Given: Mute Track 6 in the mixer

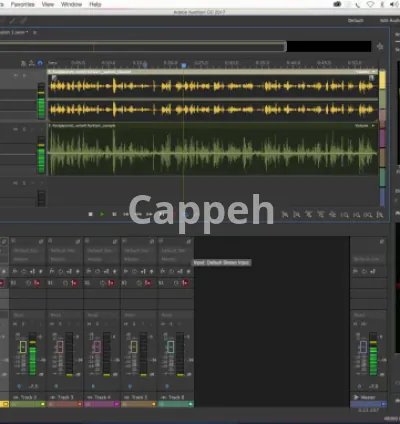Looking at the screenshot, I should (x=163, y=324).
